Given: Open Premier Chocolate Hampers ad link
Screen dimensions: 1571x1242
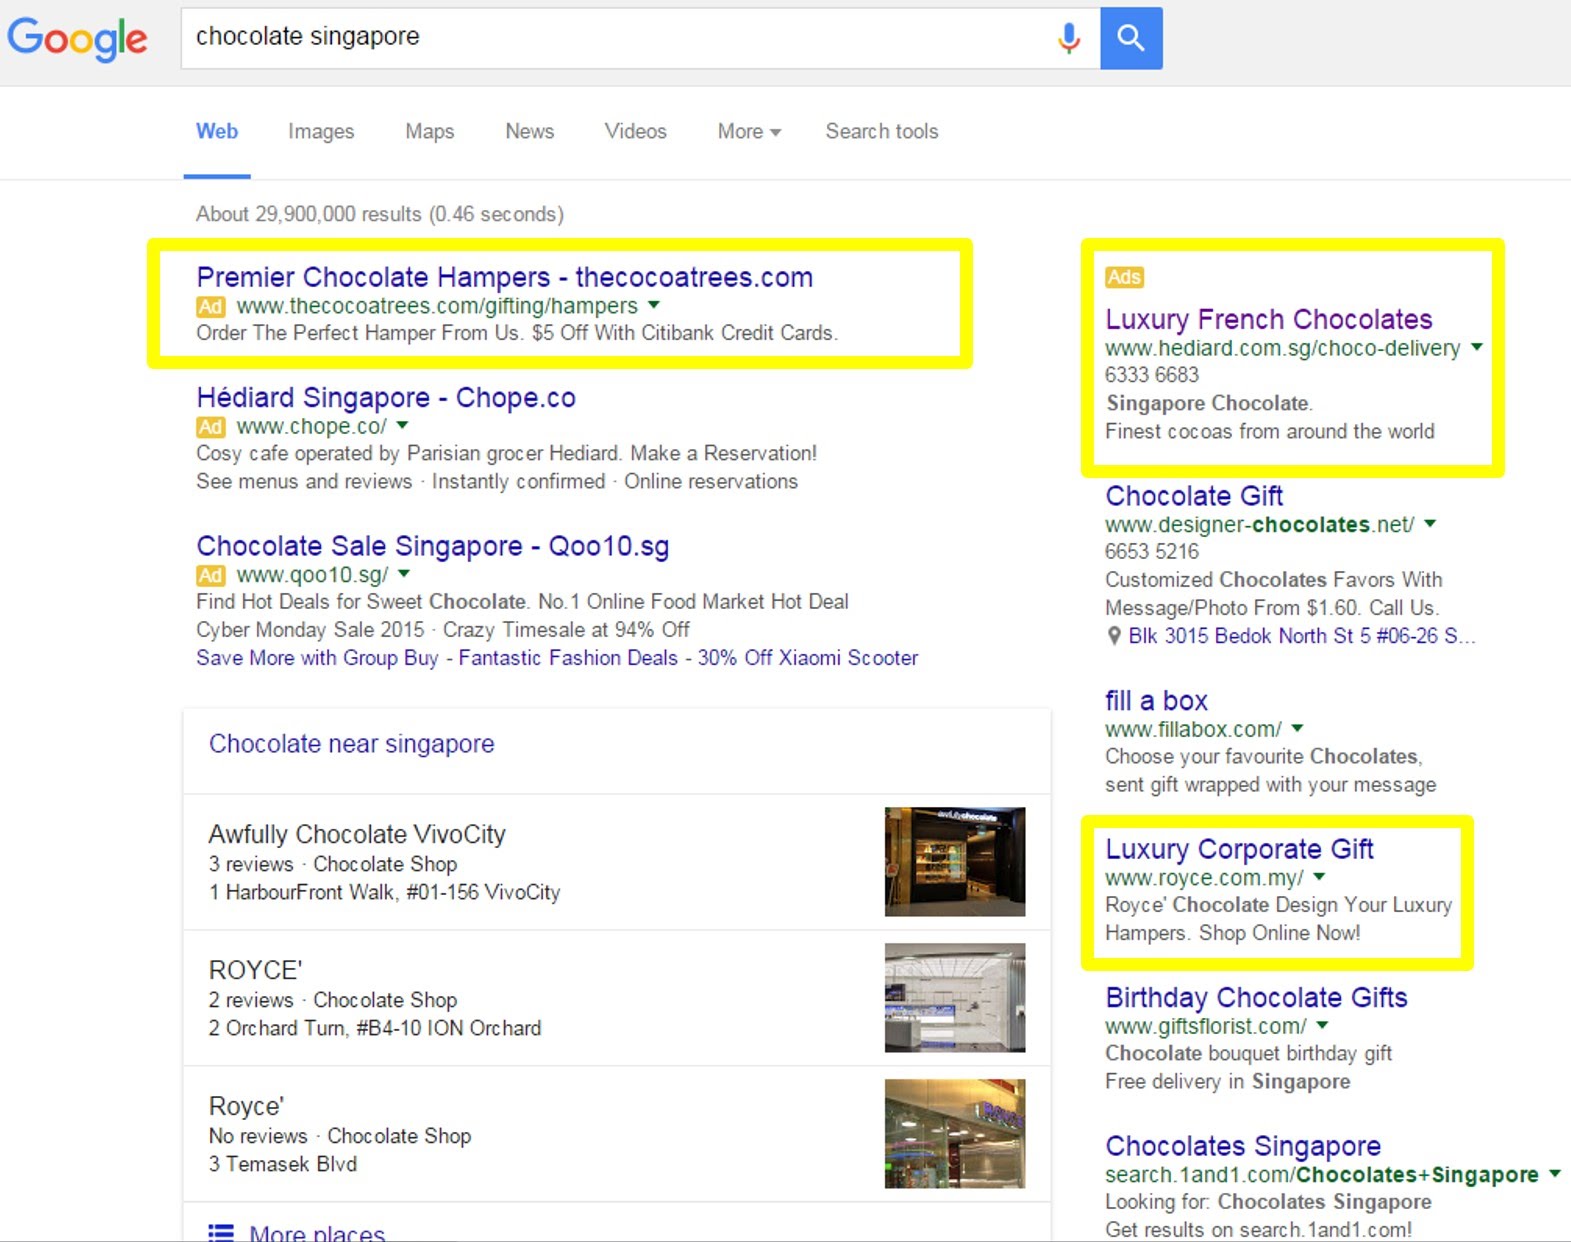Looking at the screenshot, I should (x=505, y=277).
